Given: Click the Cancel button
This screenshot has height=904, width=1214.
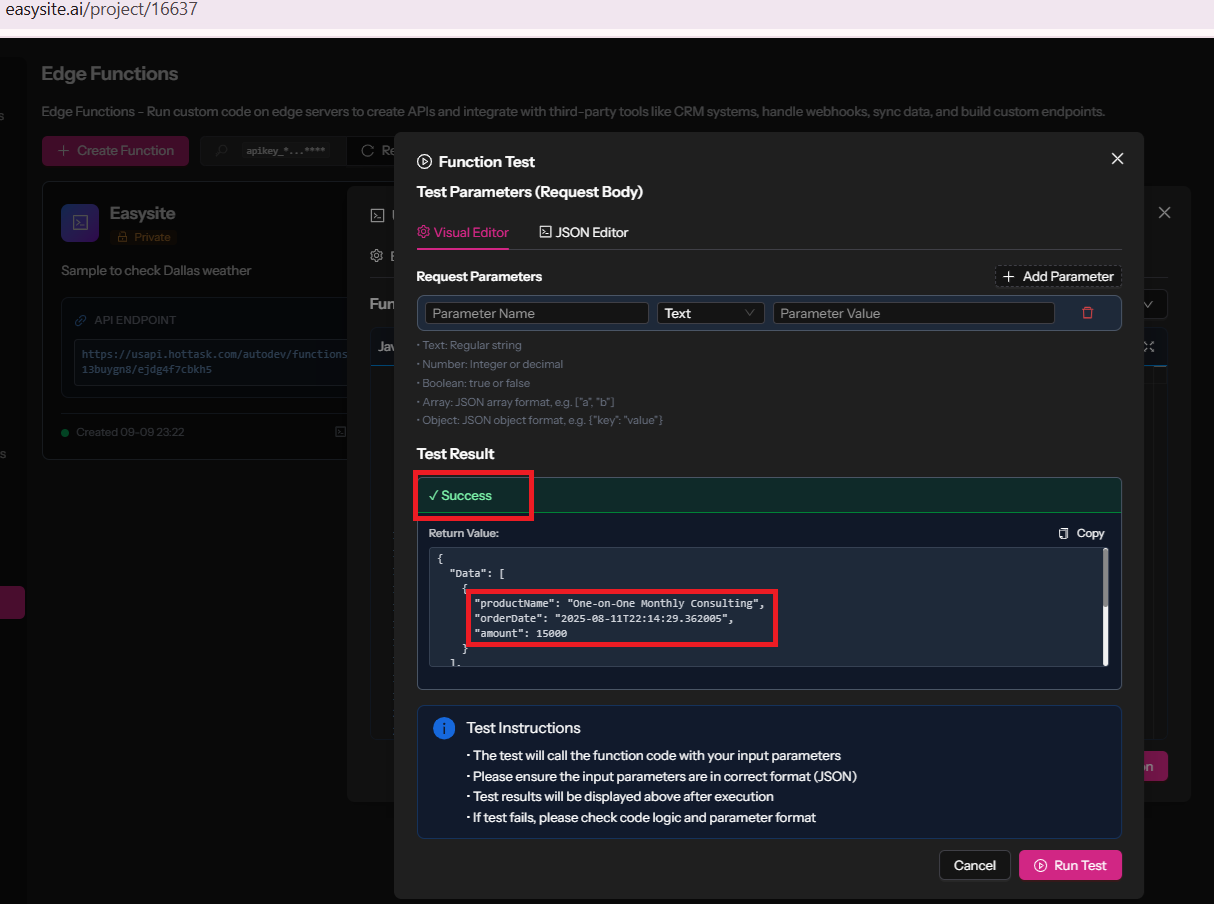Looking at the screenshot, I should (974, 865).
